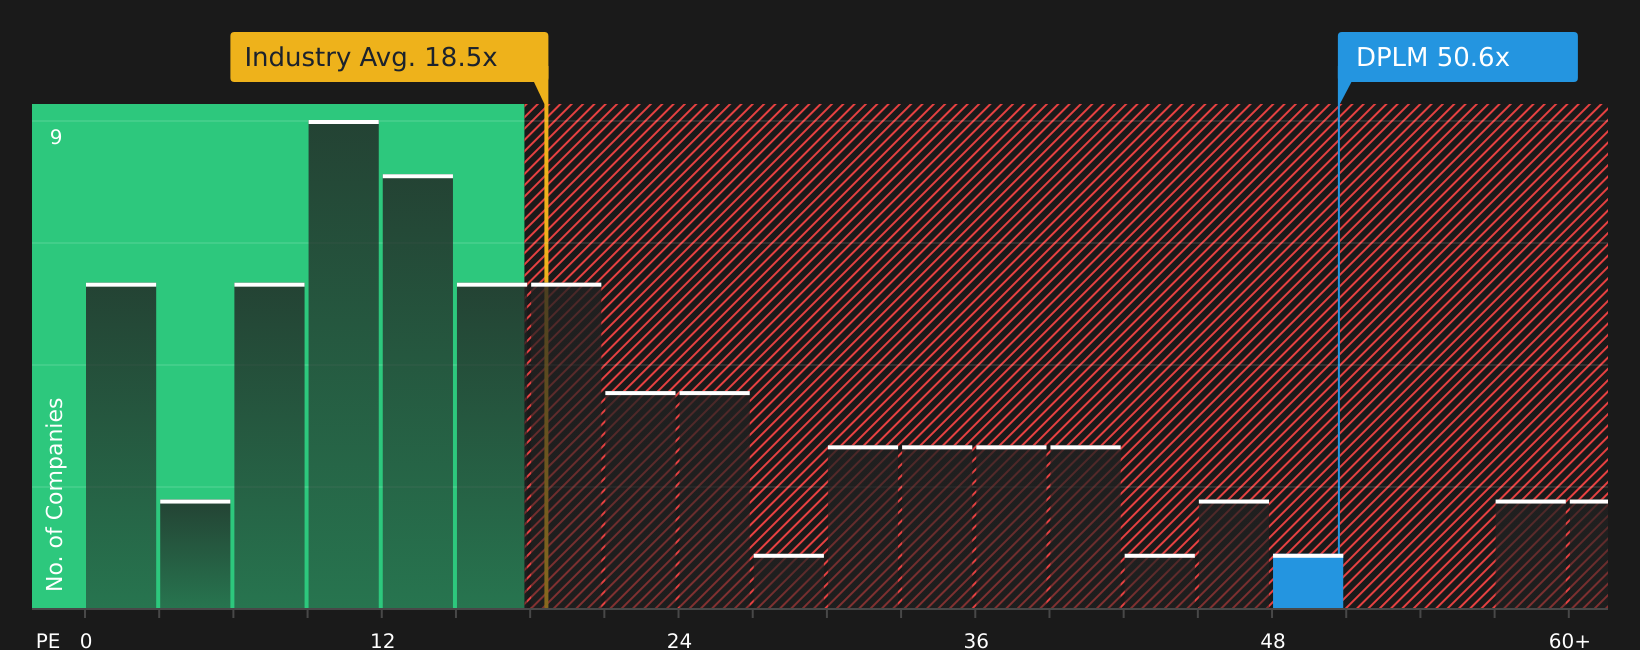This screenshot has height=650, width=1640.
Task: Click the No. of Companies axis title
Action: pos(55,494)
